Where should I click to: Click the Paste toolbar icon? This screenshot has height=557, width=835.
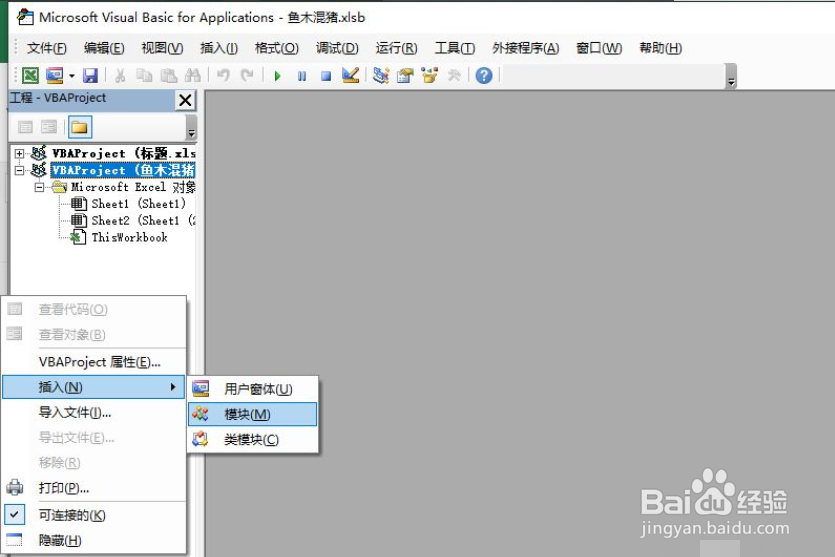coord(169,76)
